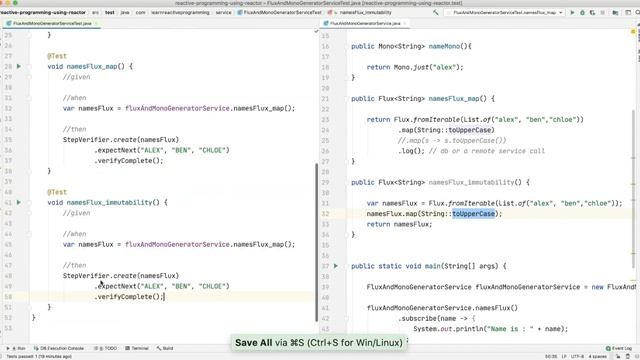This screenshot has width=640, height=360.
Task: Place cursor after verifyComplete() on line 50
Action: click(x=164, y=297)
